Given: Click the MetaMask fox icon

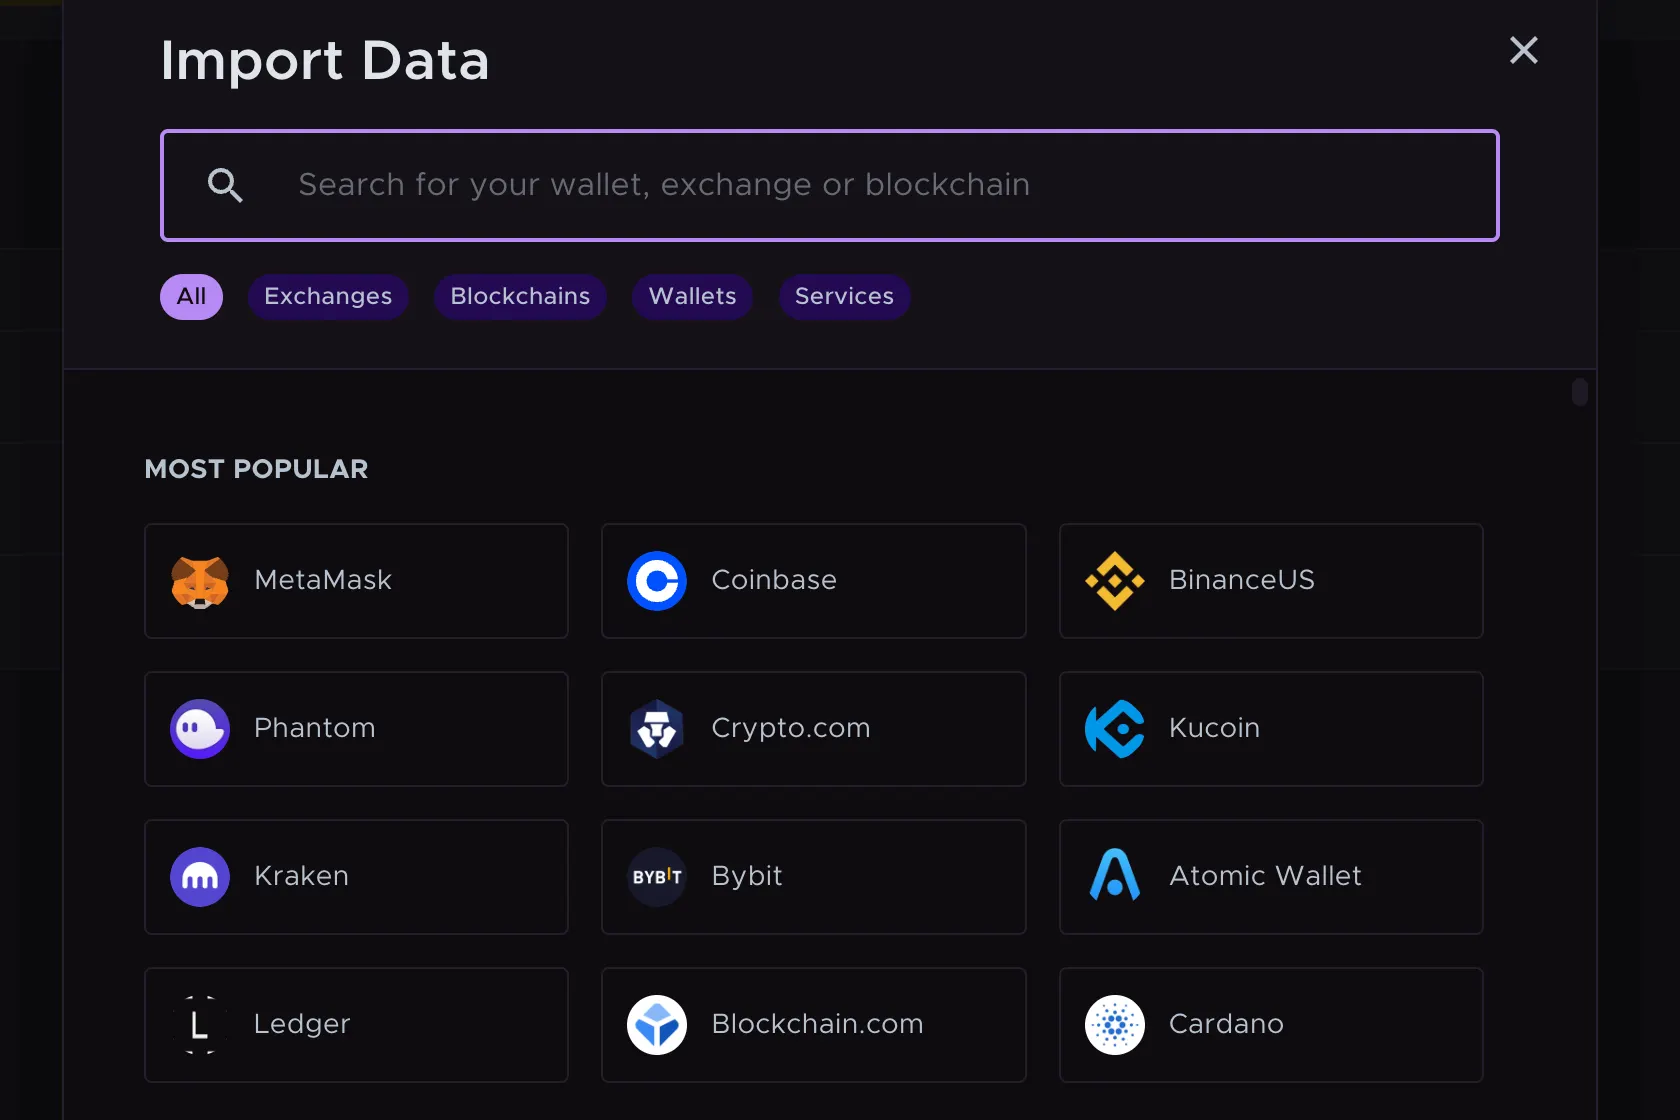Looking at the screenshot, I should point(200,581).
